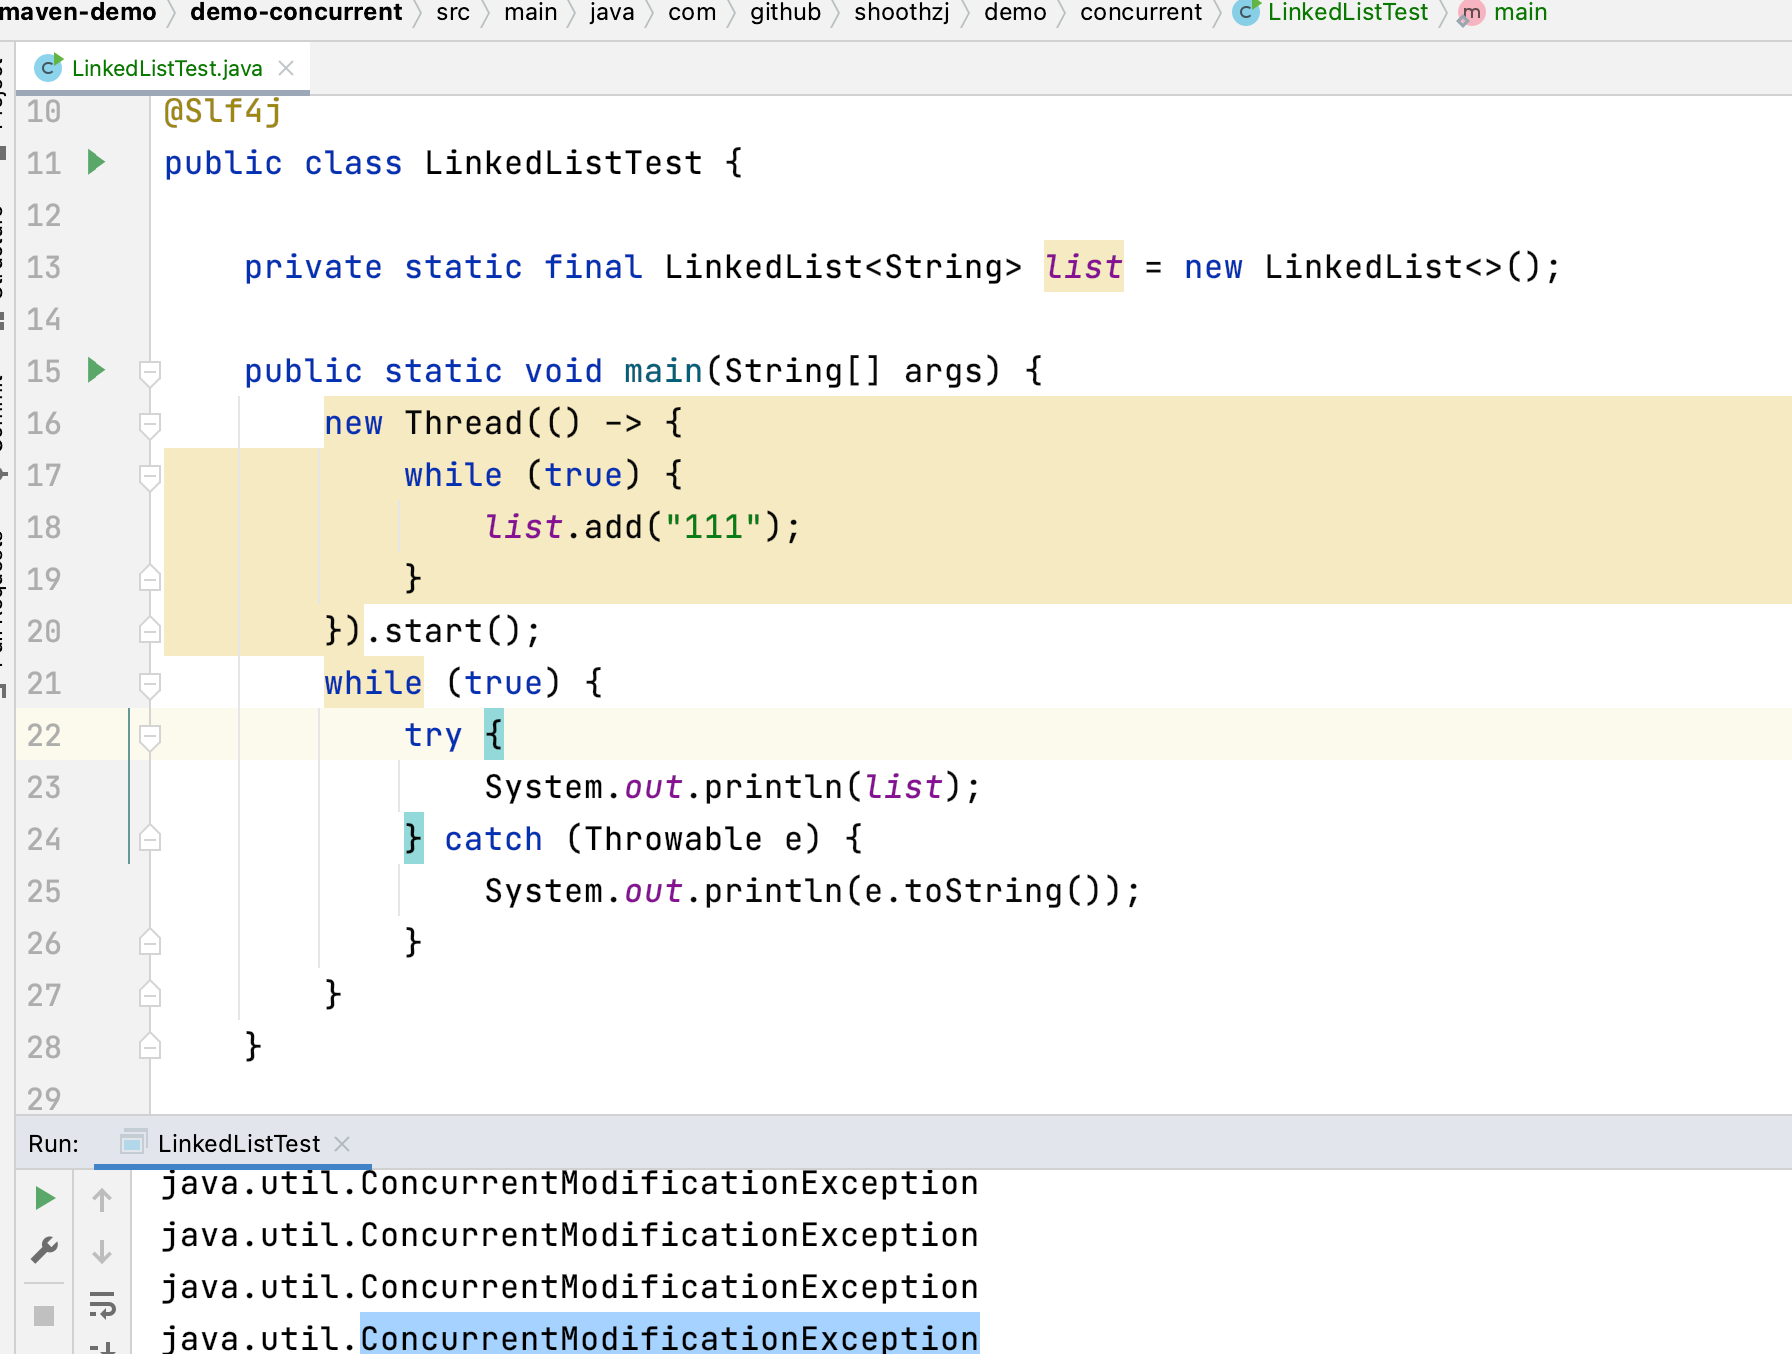The width and height of the screenshot is (1792, 1354).
Task: Open main method breadcrumb
Action: 1520,13
